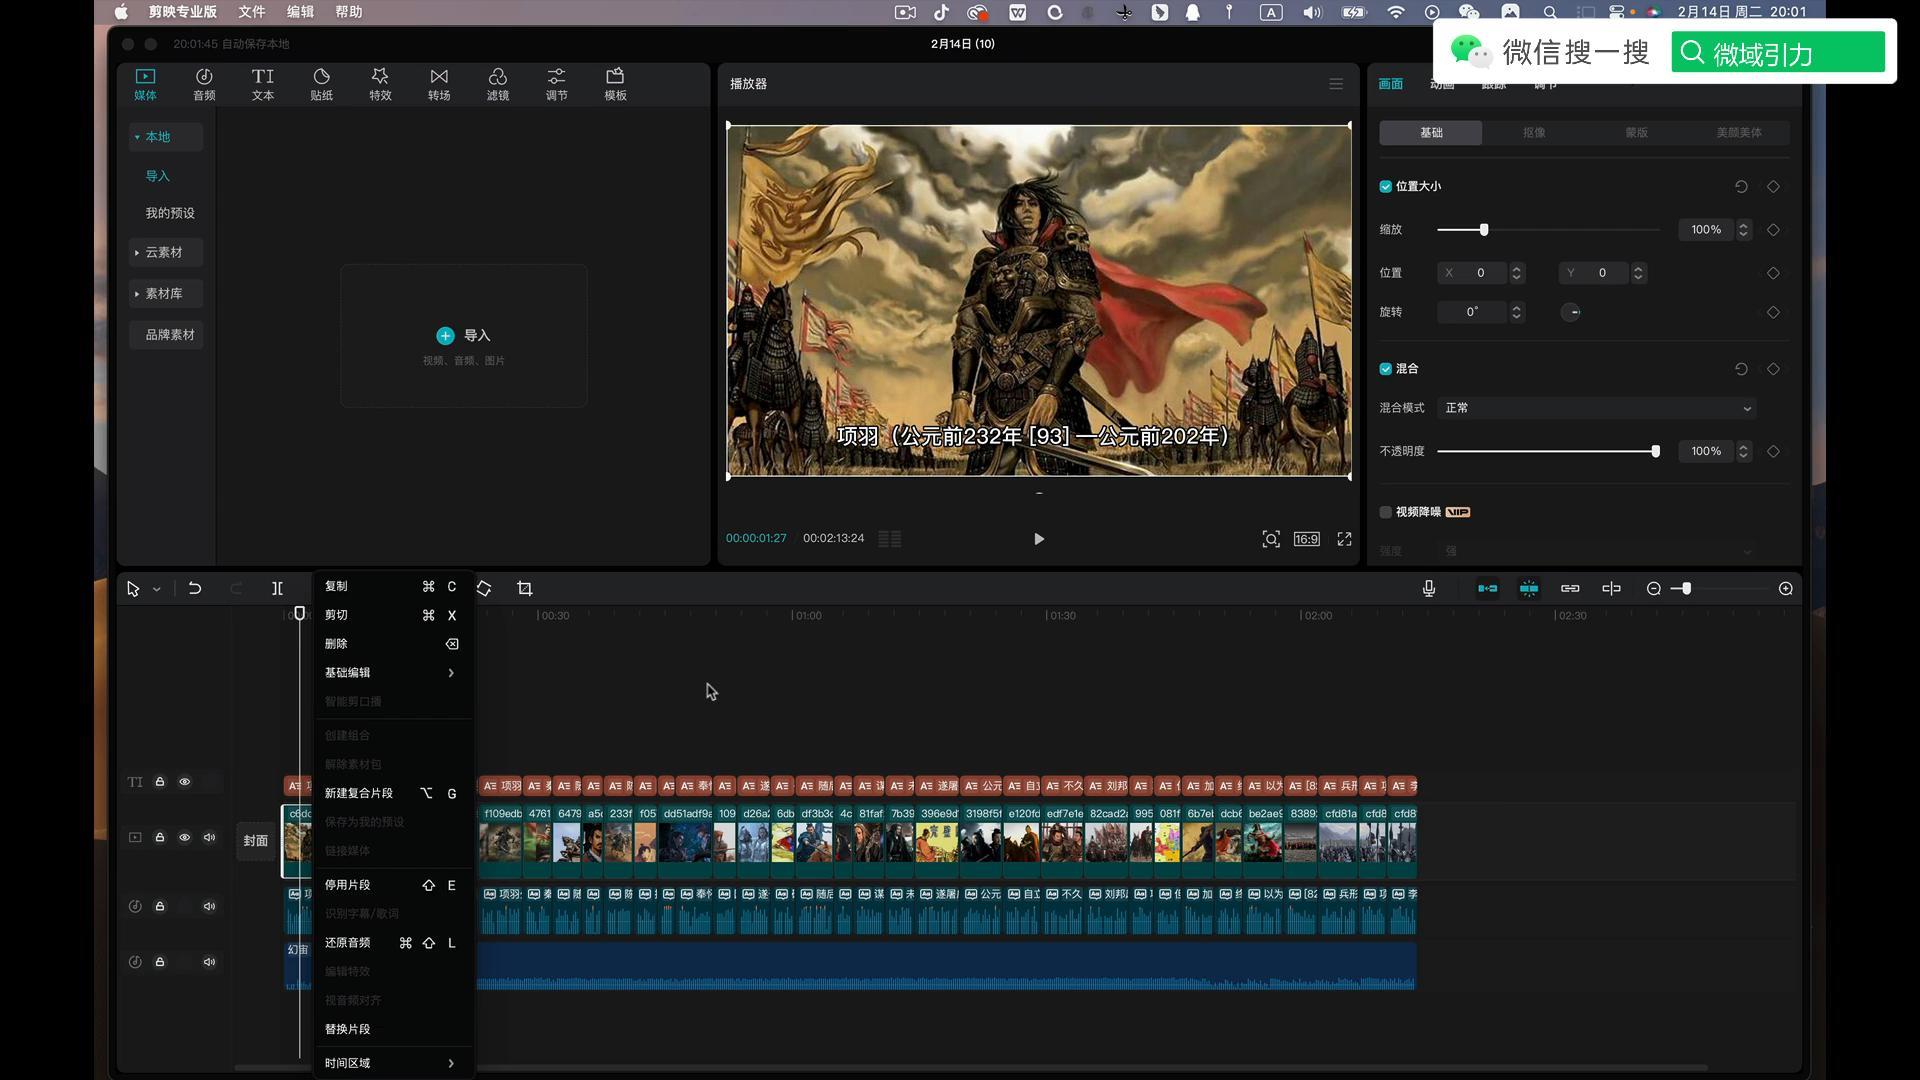This screenshot has height=1080, width=1920.
Task: Add keyframe diamond for 不透明度
Action: pyautogui.click(x=1773, y=452)
